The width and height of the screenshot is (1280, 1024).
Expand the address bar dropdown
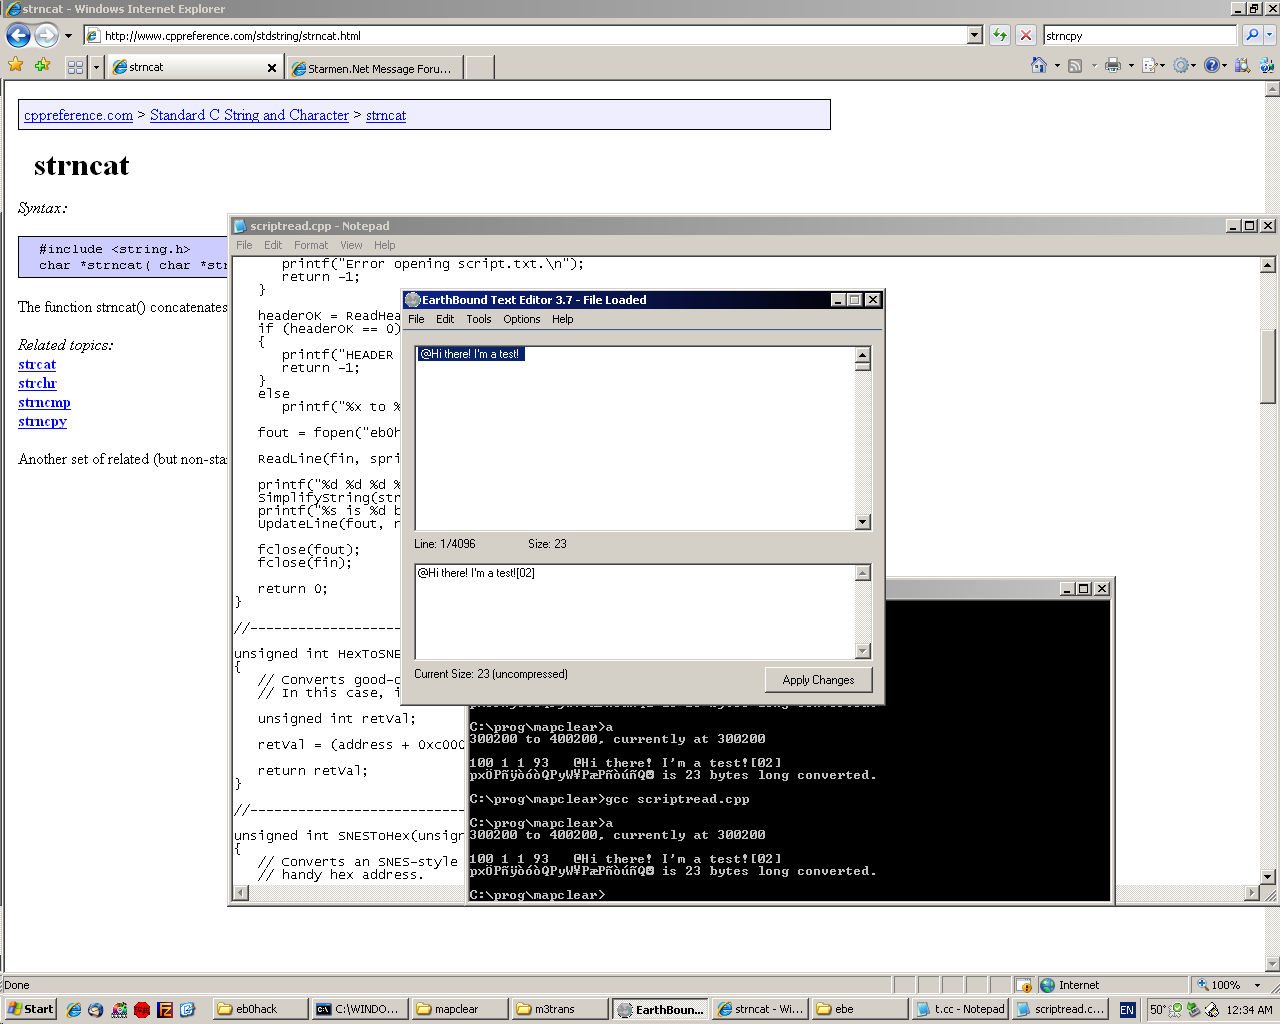[975, 35]
